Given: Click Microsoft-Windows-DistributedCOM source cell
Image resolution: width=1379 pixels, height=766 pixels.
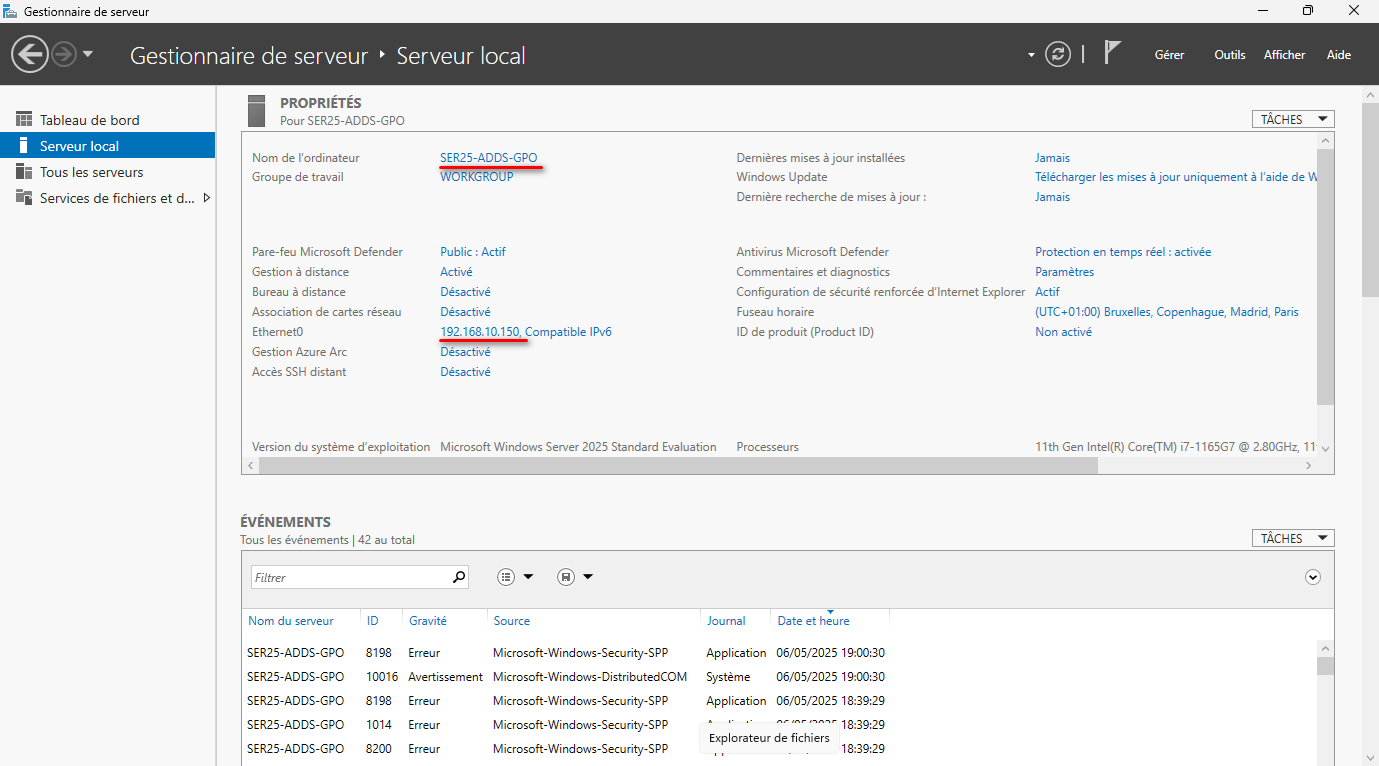Looking at the screenshot, I should coord(590,677).
